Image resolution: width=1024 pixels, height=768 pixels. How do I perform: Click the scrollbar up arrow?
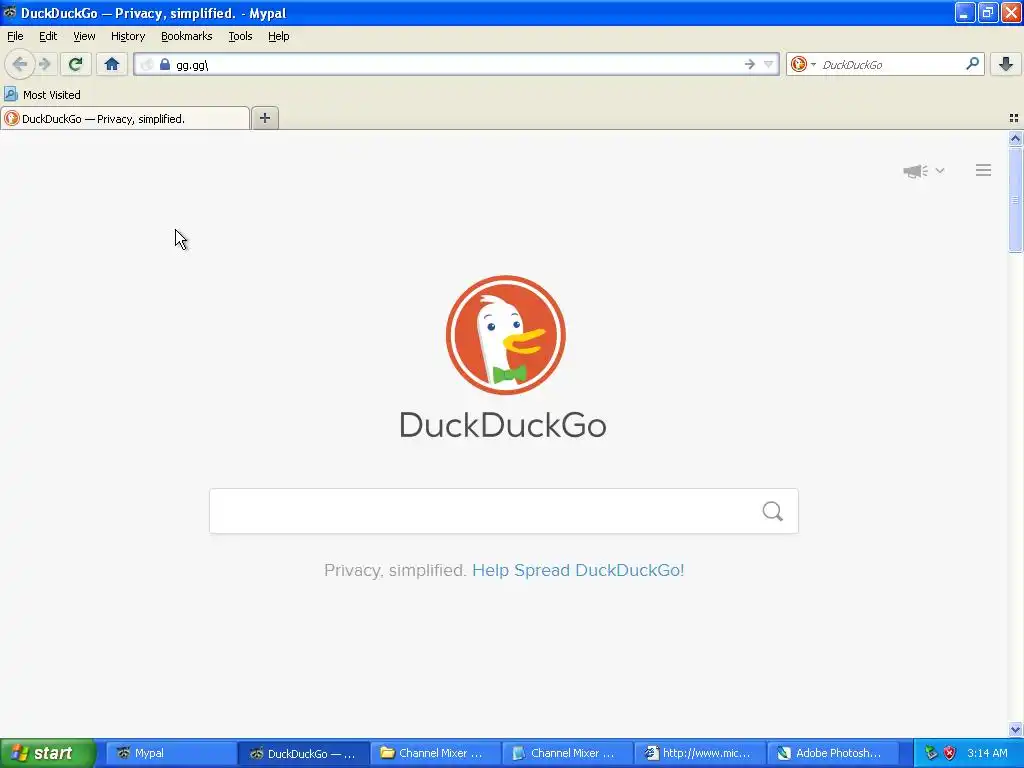(x=1015, y=138)
